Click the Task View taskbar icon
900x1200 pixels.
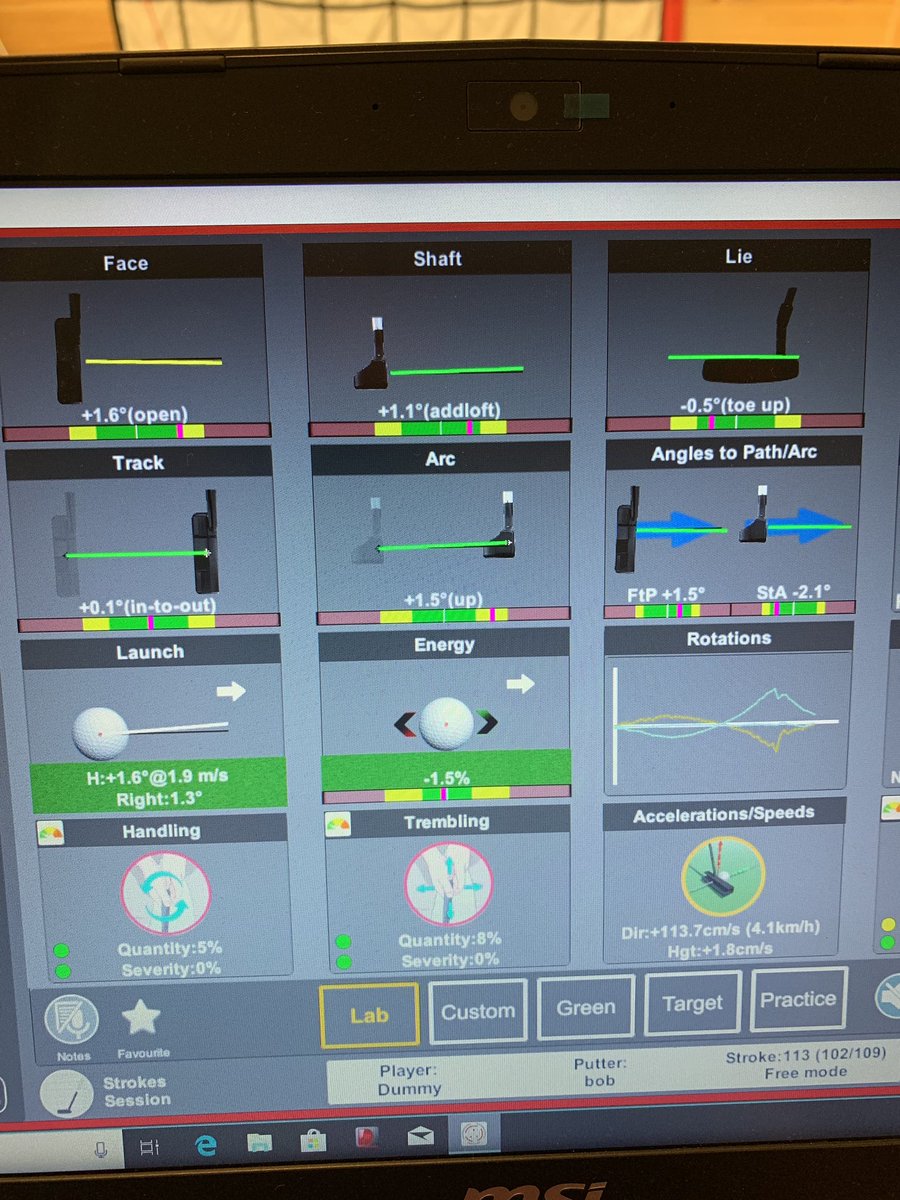[149, 1148]
